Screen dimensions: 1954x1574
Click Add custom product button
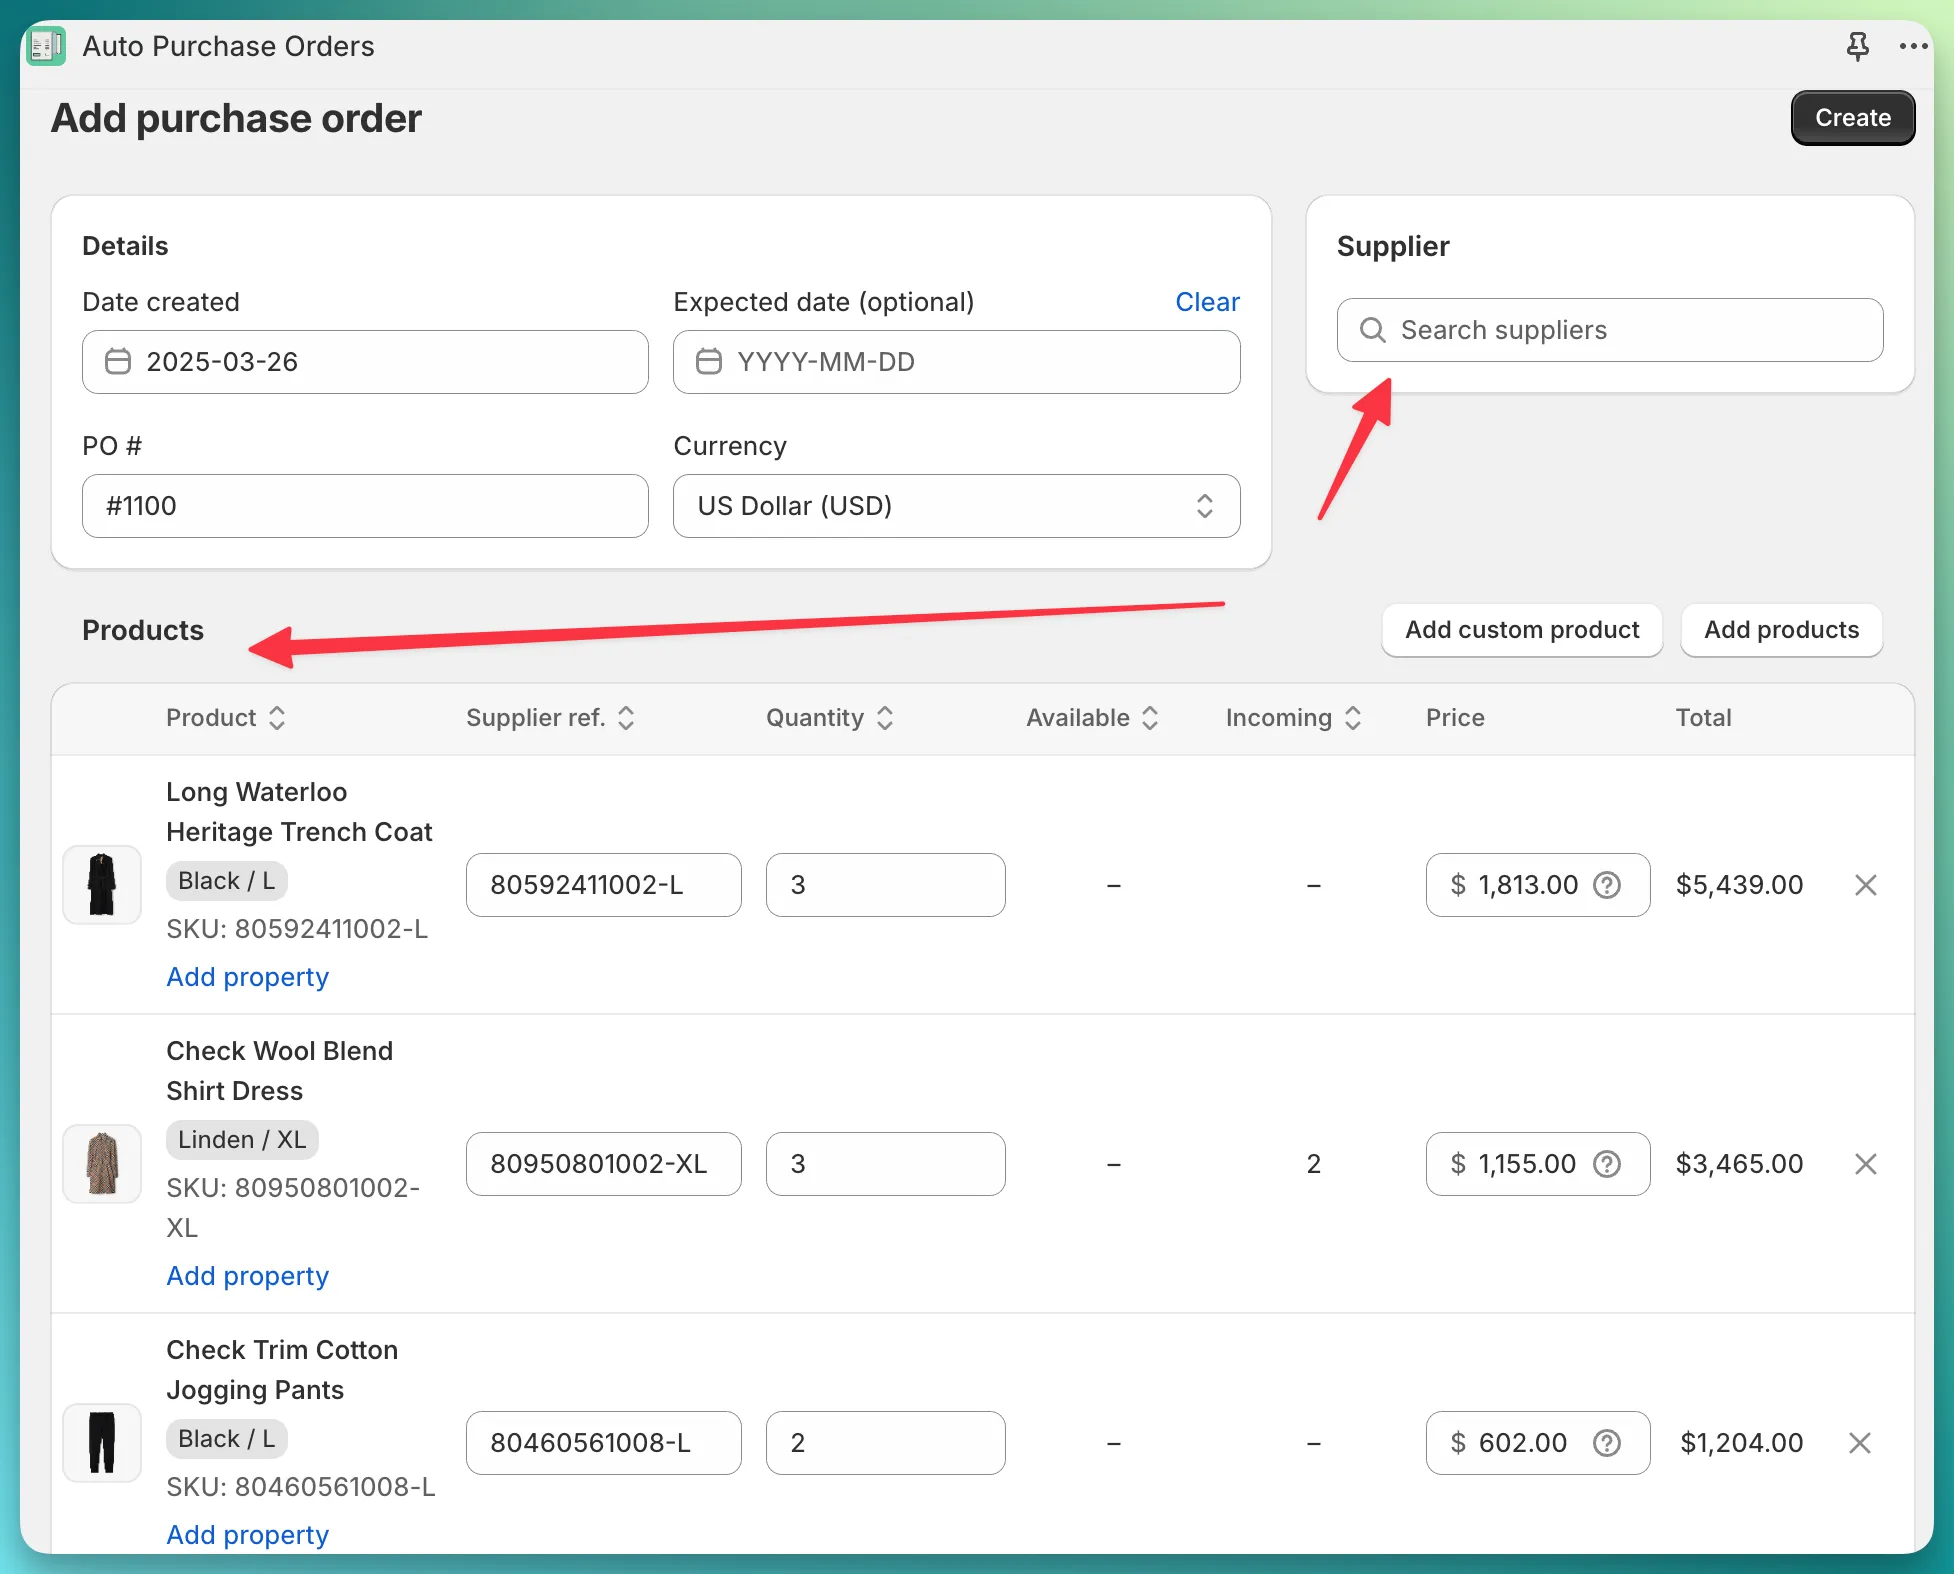click(1522, 630)
